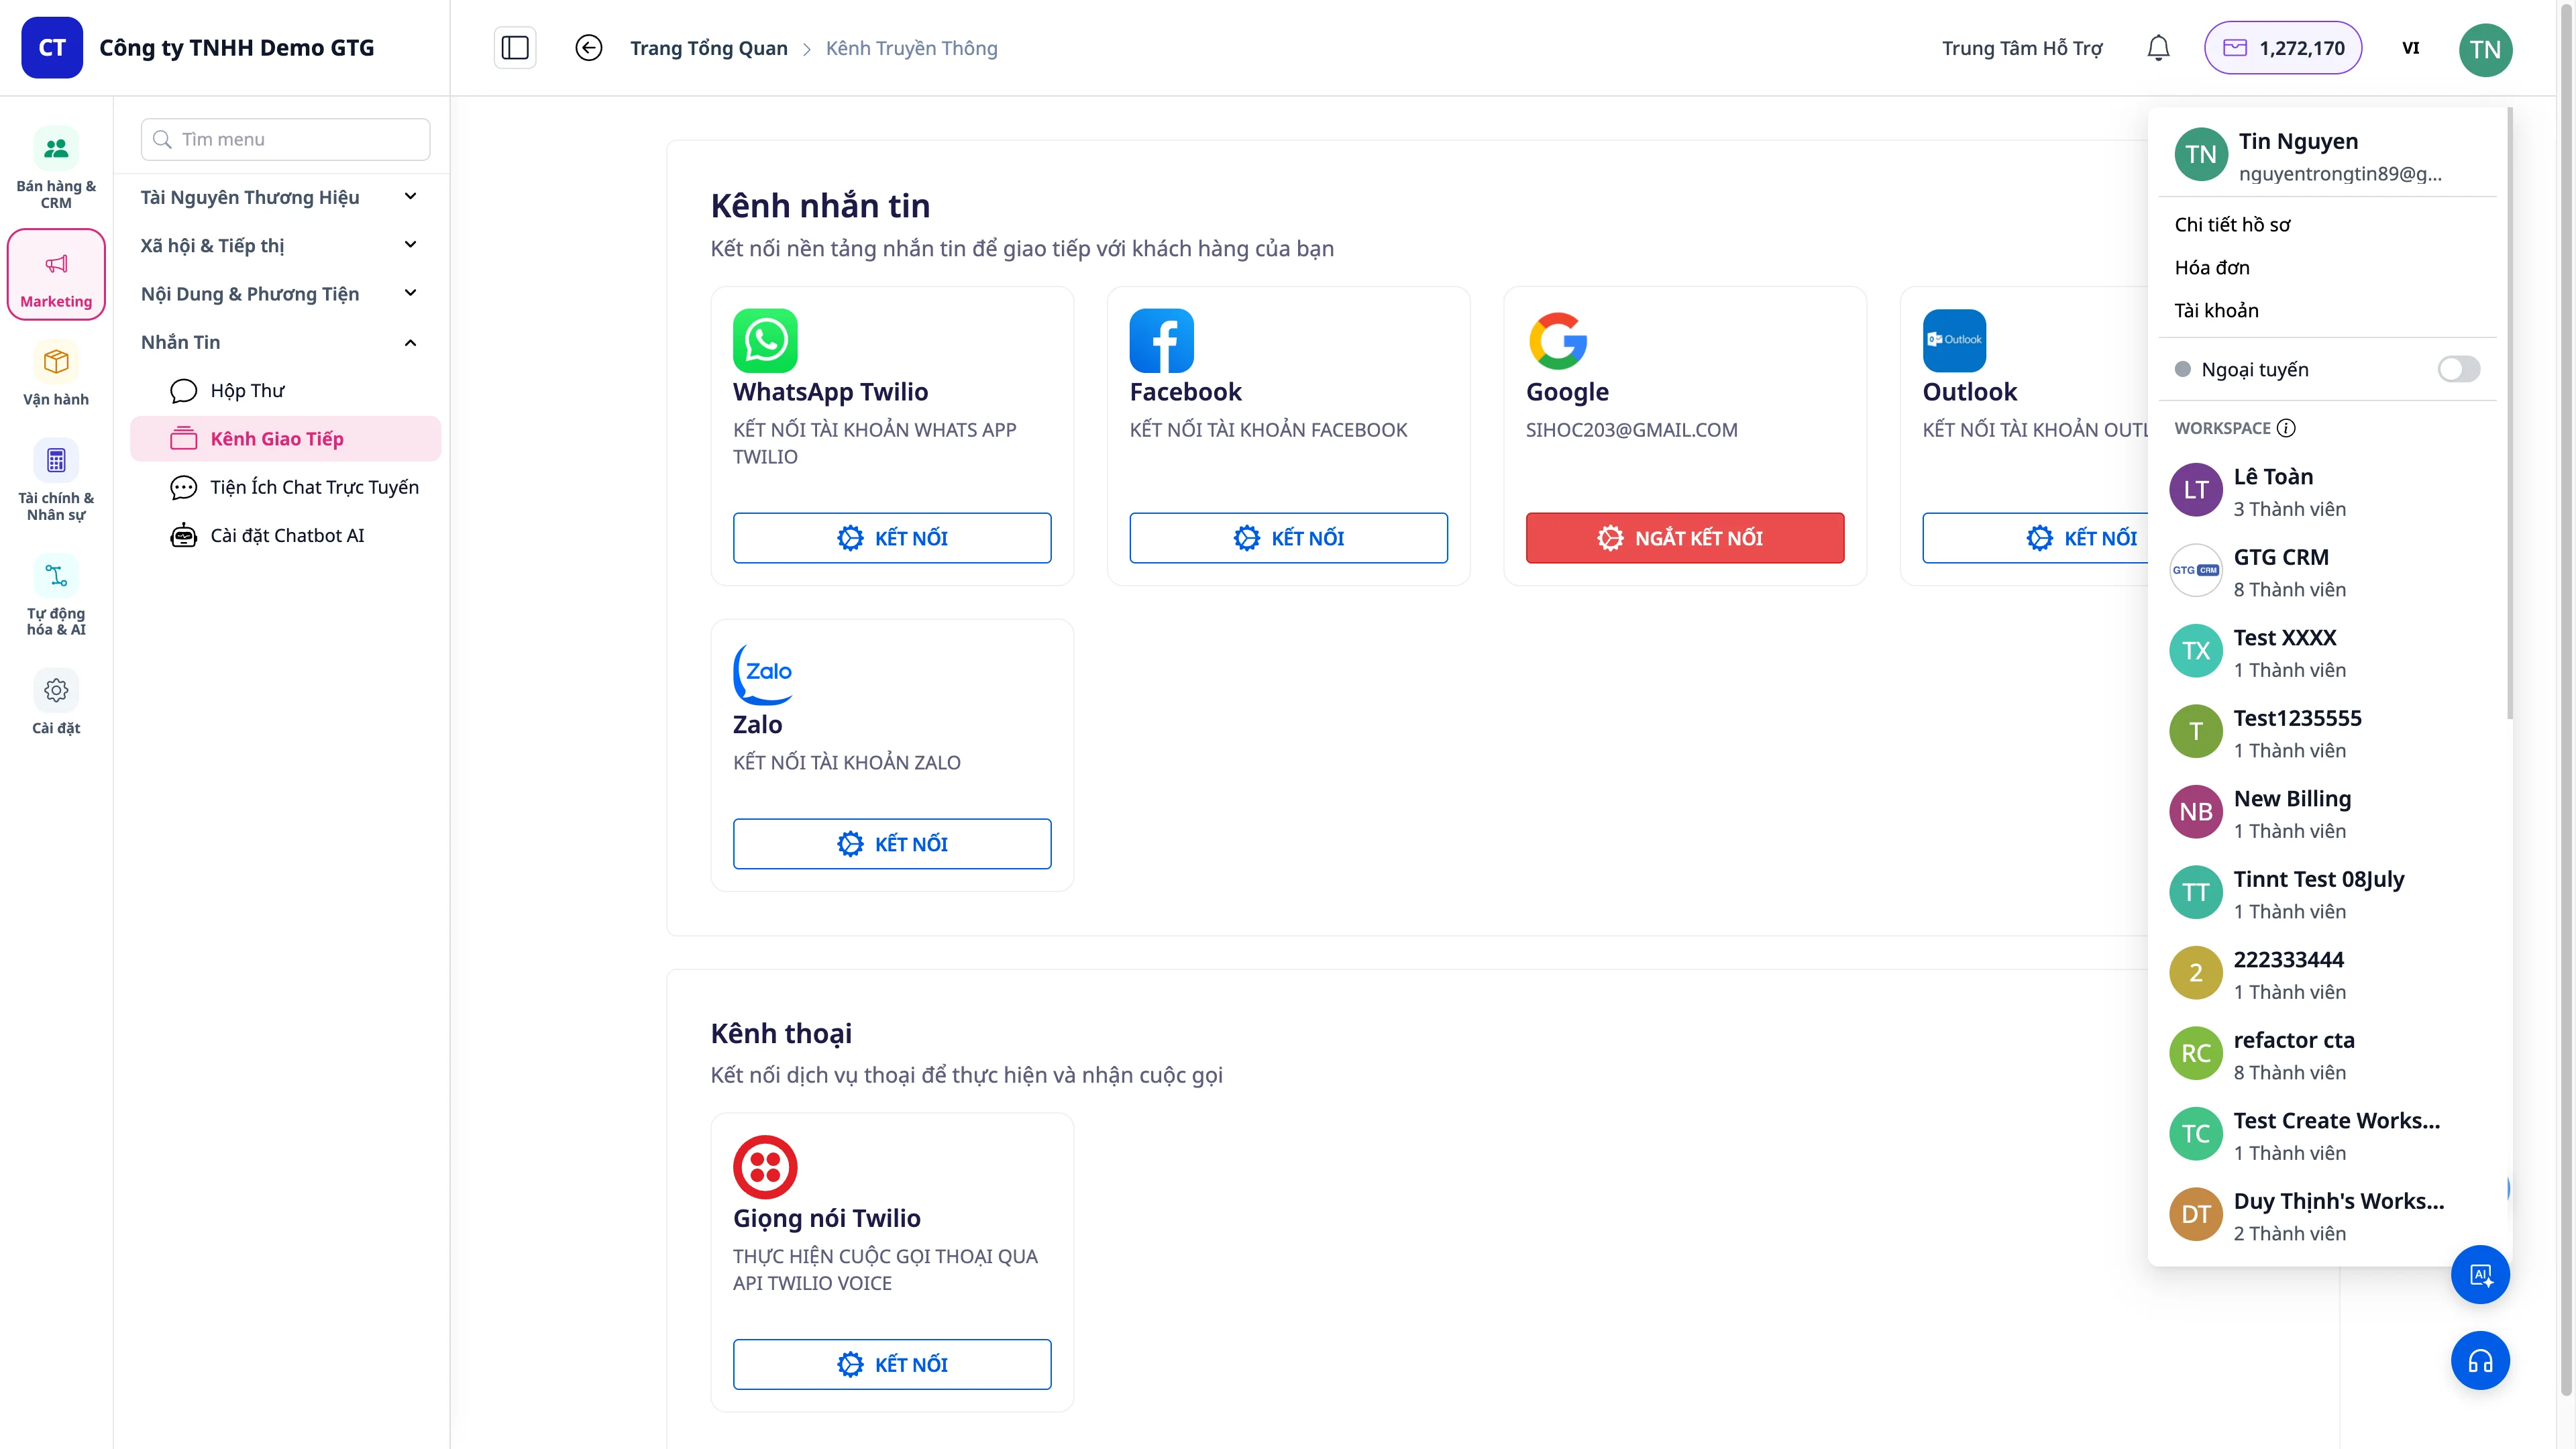Open Chi tiết hồ sơ from profile menu

2232,224
